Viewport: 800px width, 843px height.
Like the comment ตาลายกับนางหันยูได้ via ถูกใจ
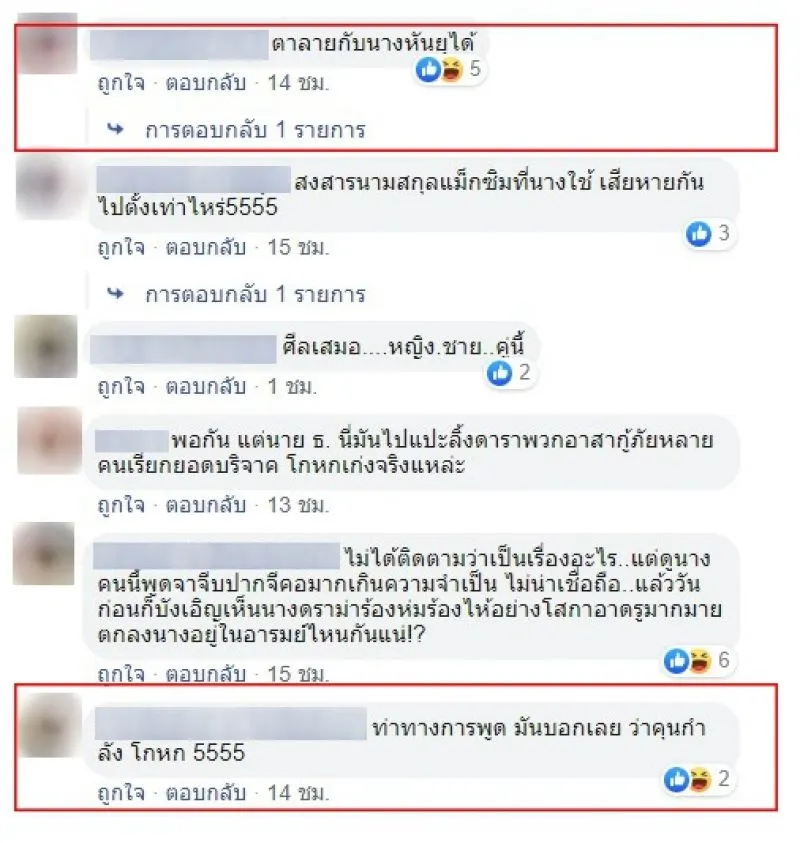121,83
